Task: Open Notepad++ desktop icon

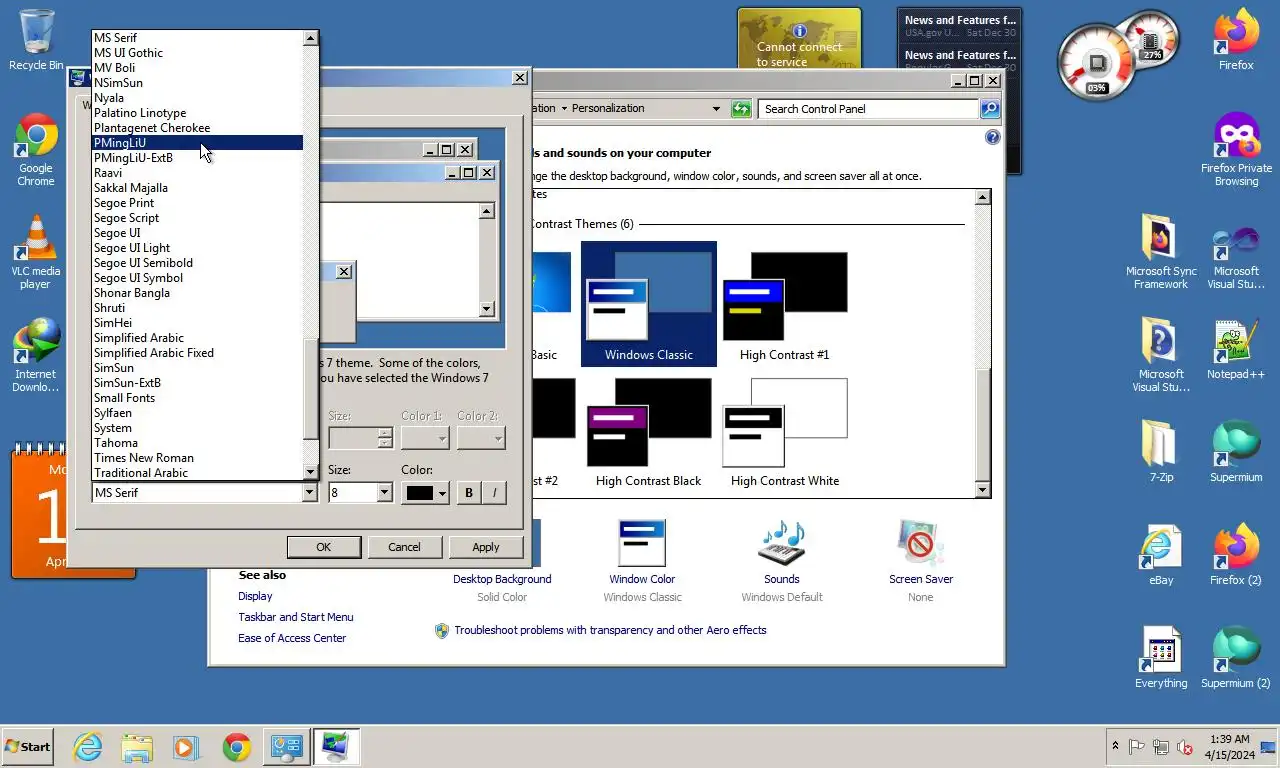Action: pos(1236,350)
